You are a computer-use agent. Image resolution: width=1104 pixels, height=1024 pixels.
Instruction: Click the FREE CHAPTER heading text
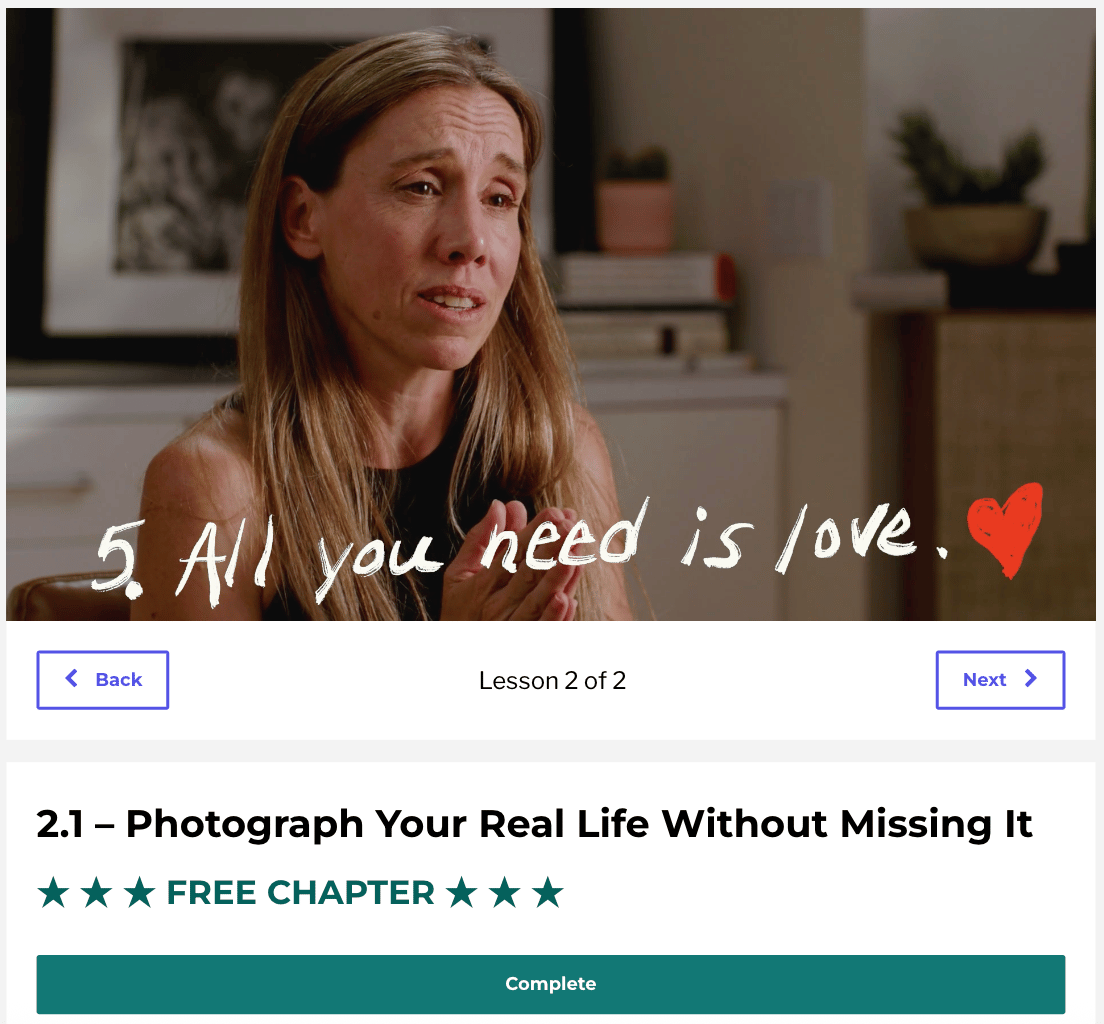(x=301, y=892)
